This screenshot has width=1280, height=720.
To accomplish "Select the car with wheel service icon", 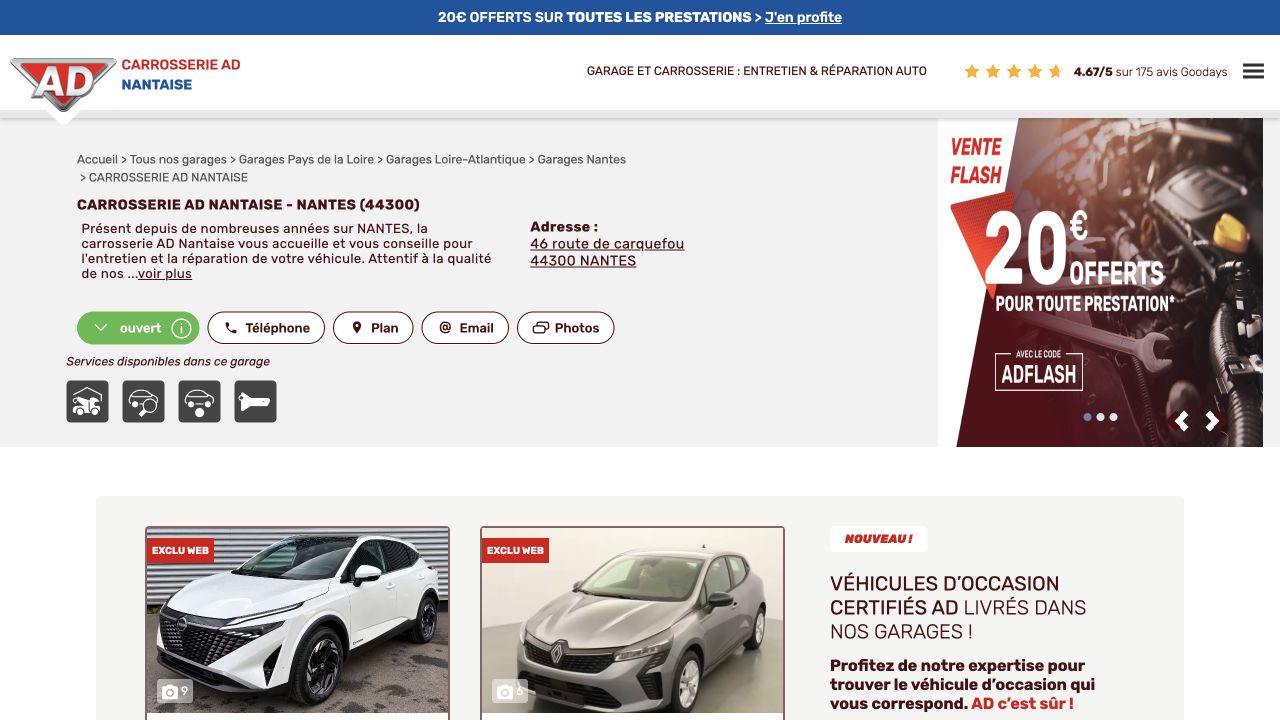I will tap(200, 402).
